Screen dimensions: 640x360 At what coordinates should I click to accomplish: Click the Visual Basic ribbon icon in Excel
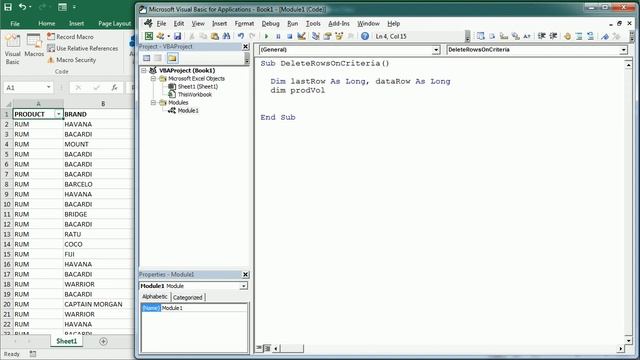pos(12,49)
